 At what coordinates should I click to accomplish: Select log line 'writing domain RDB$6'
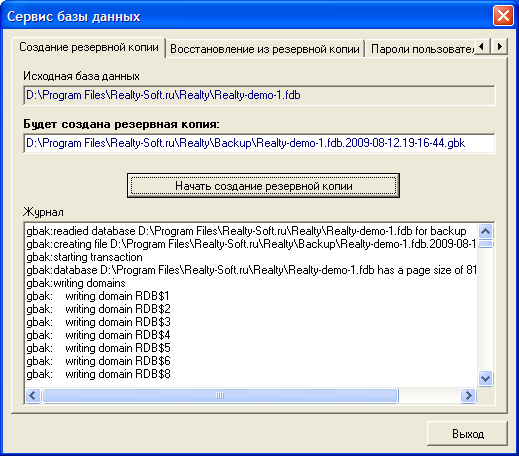tap(98, 361)
